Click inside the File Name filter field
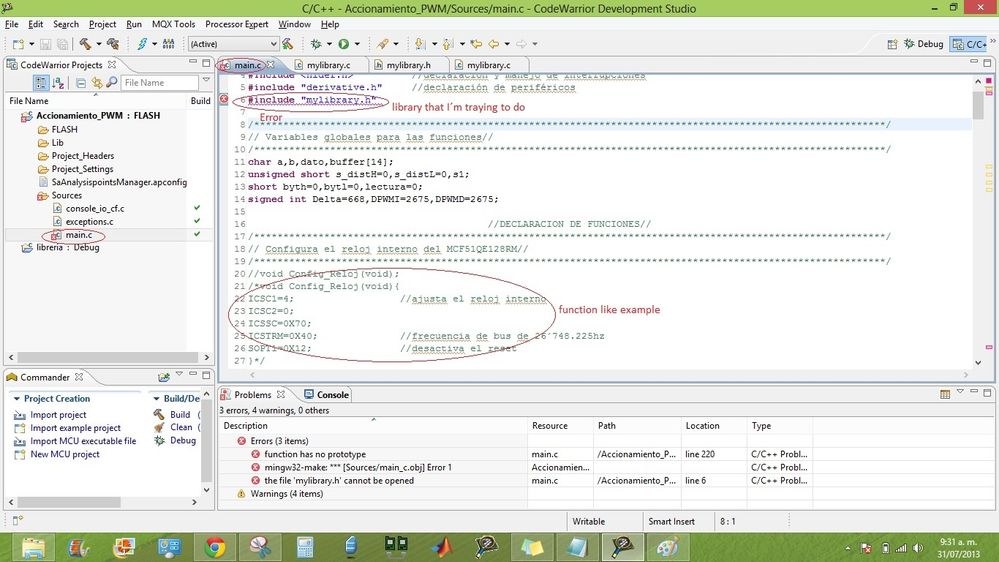 click(x=159, y=83)
